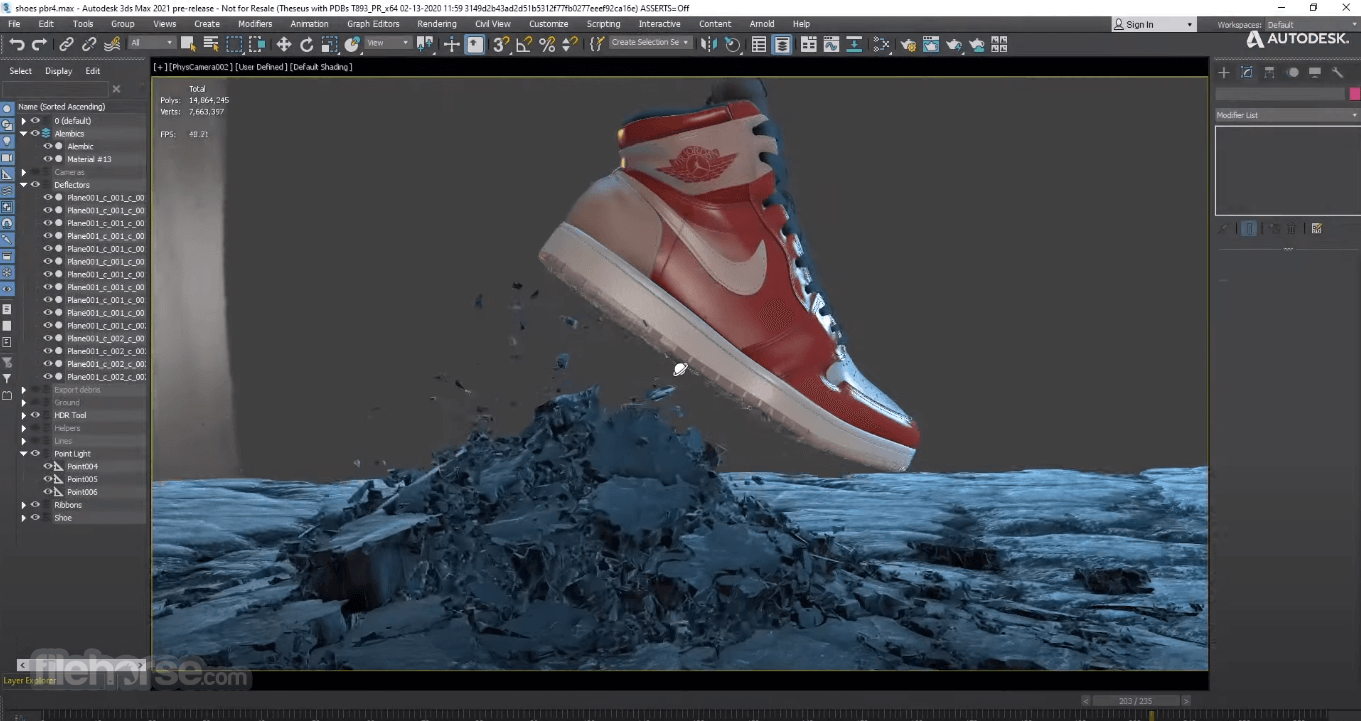The height and width of the screenshot is (721, 1361).
Task: Click the pink color swatch in the right panel
Action: pyautogui.click(x=1354, y=93)
